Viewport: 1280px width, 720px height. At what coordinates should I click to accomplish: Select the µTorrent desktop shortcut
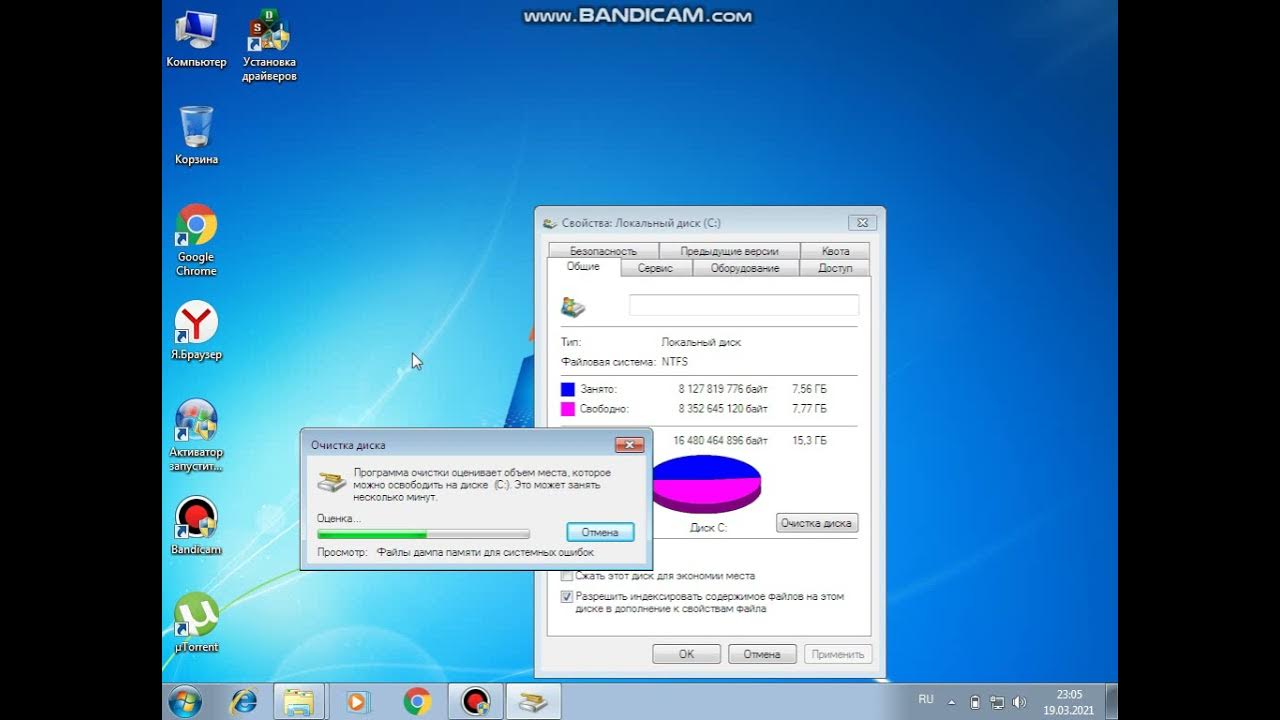[196, 622]
